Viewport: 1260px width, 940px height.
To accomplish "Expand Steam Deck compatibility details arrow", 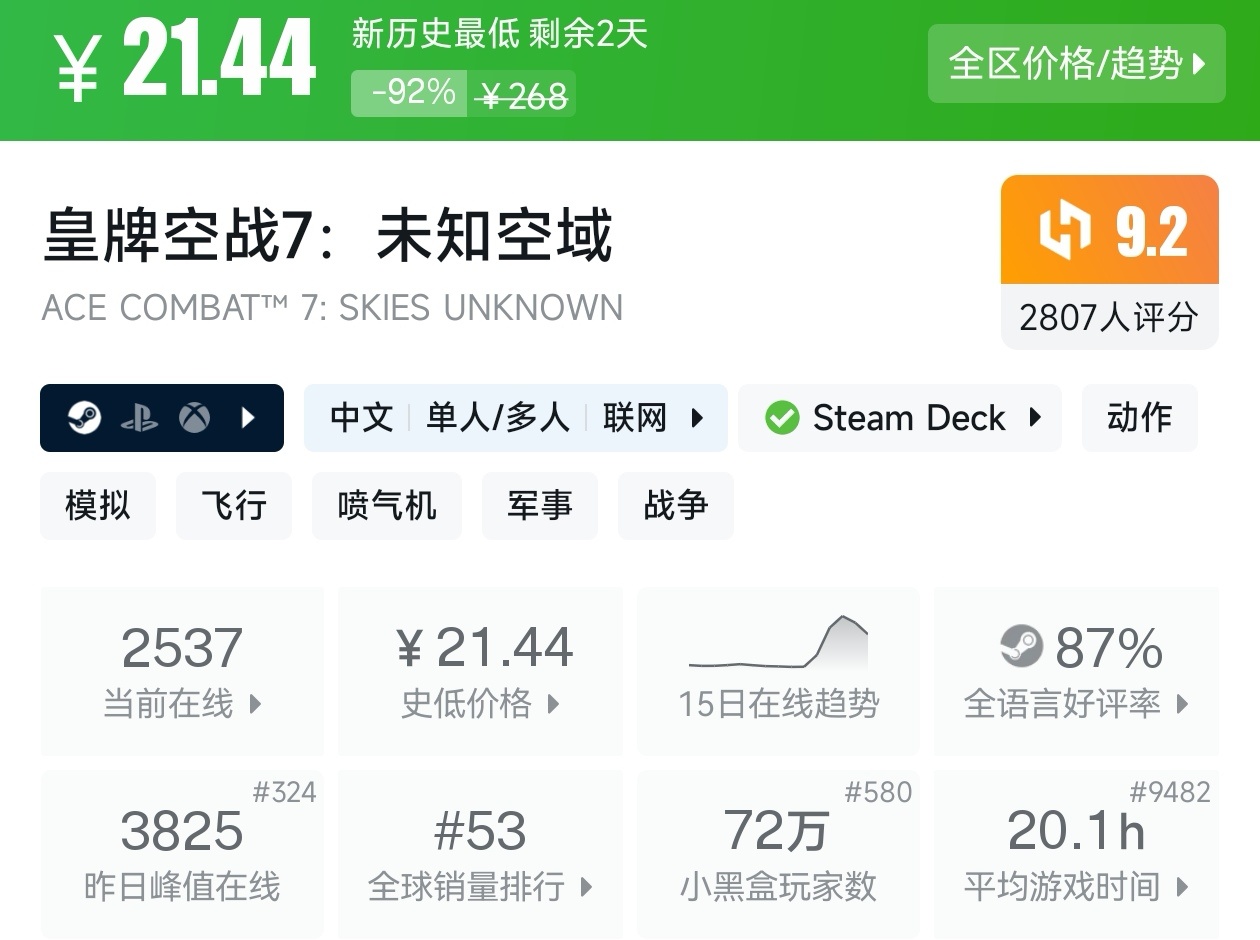I will click(1034, 418).
